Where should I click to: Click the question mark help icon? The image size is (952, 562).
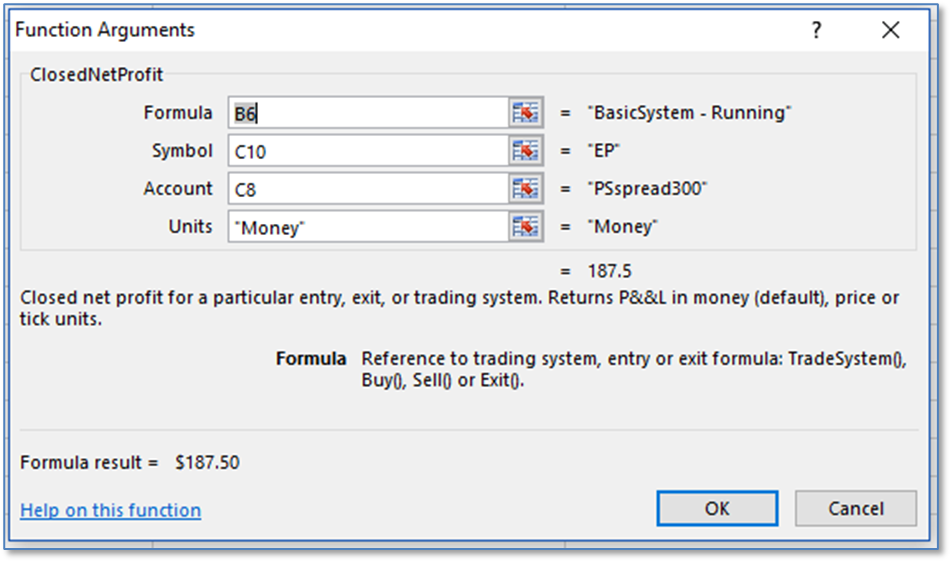coord(816,31)
